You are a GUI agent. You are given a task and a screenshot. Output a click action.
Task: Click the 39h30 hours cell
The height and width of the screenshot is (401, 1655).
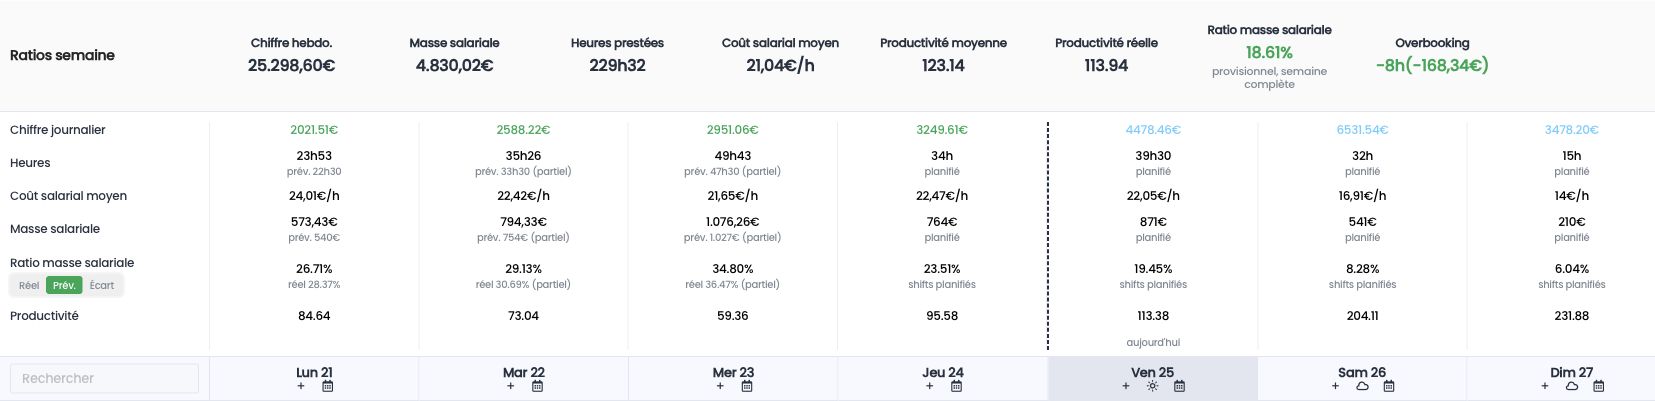tap(1153, 156)
